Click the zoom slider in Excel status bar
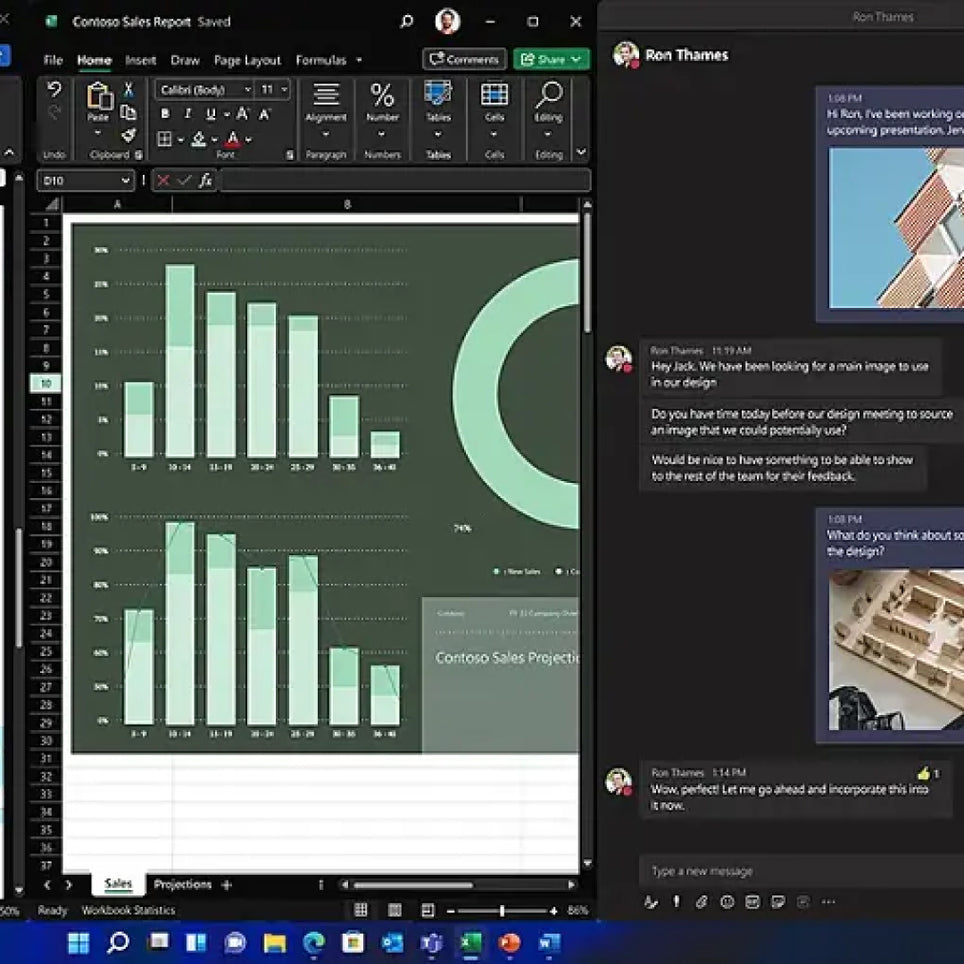 (501, 911)
